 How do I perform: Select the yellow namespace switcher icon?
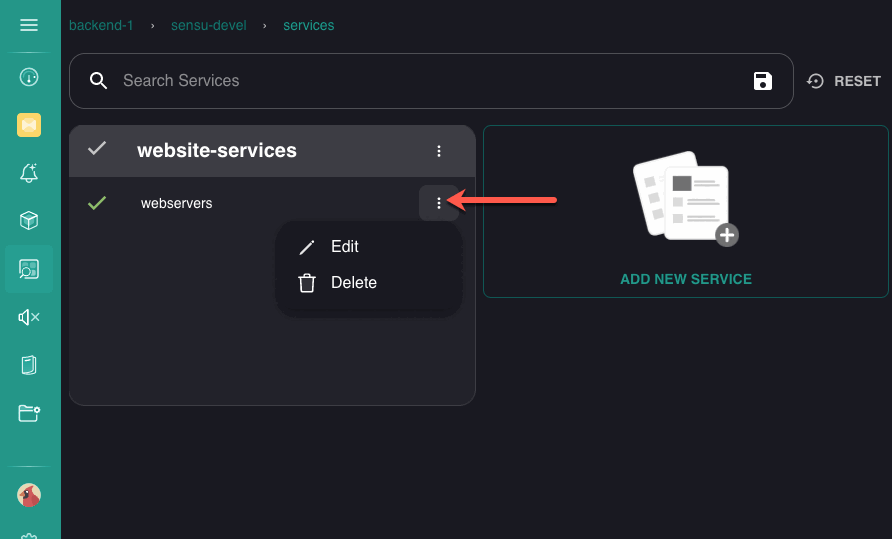(29, 125)
